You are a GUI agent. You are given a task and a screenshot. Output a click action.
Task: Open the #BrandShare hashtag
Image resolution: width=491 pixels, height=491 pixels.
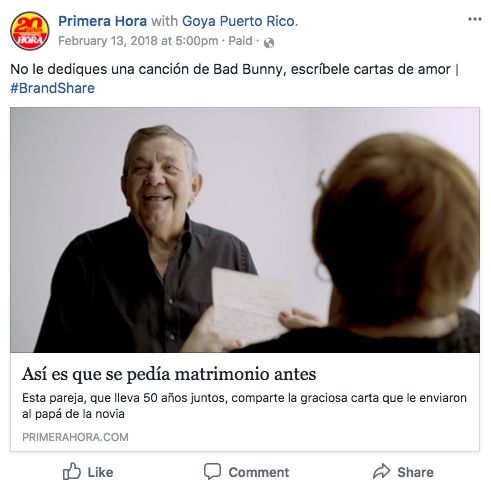tap(52, 88)
